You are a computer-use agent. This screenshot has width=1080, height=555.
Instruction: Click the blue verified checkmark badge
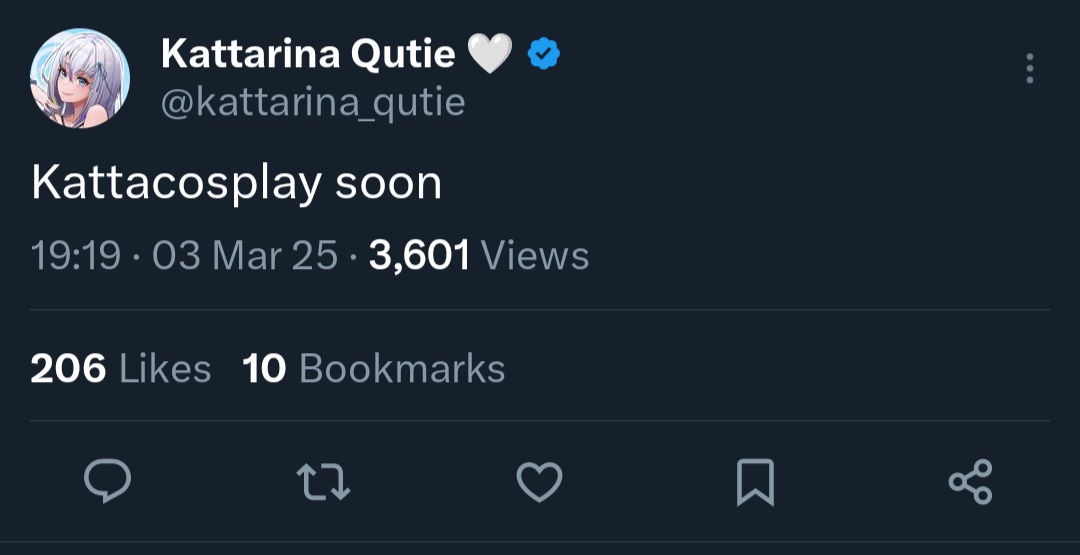[543, 54]
